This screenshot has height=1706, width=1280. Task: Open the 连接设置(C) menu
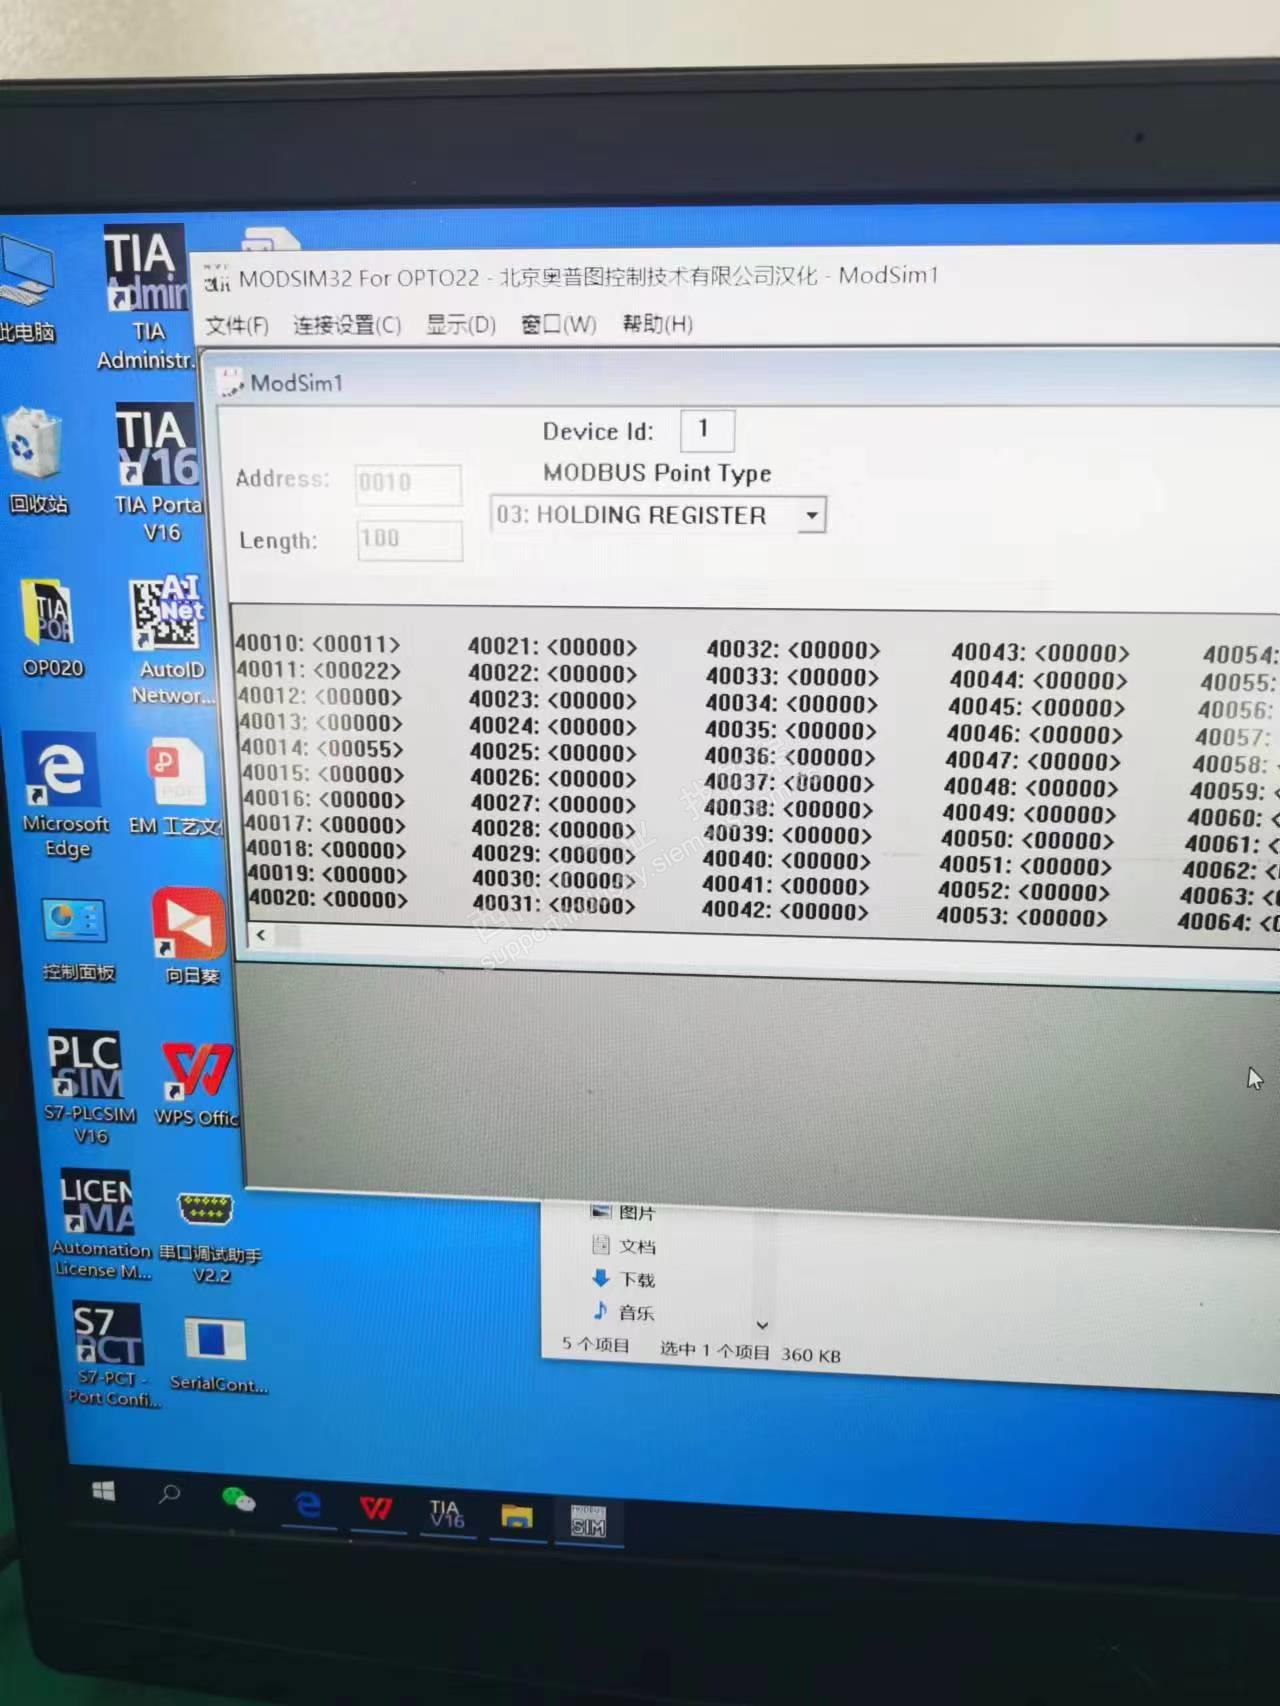[x=347, y=325]
